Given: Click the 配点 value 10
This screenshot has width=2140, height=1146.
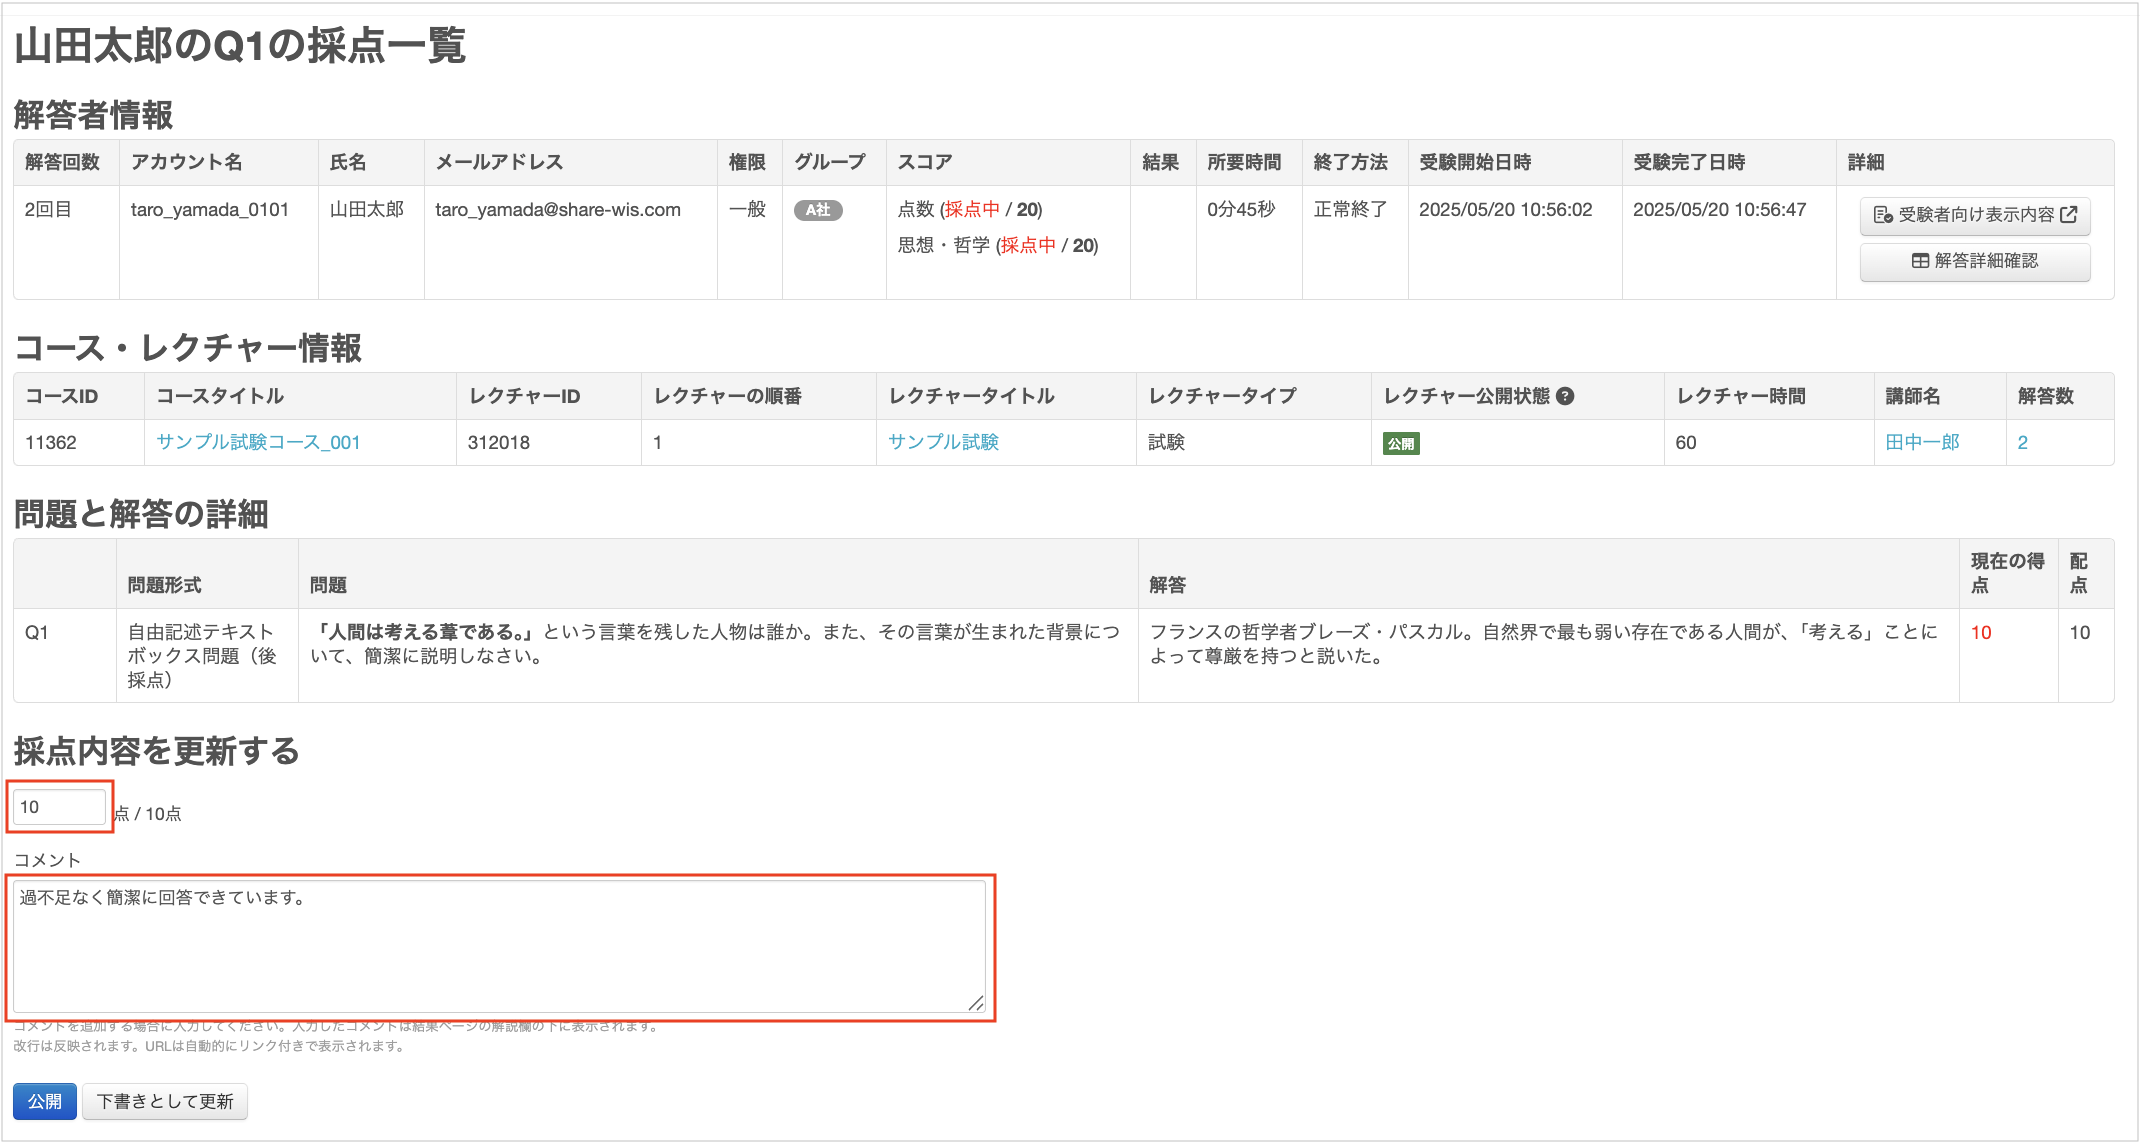Looking at the screenshot, I should (x=2080, y=632).
